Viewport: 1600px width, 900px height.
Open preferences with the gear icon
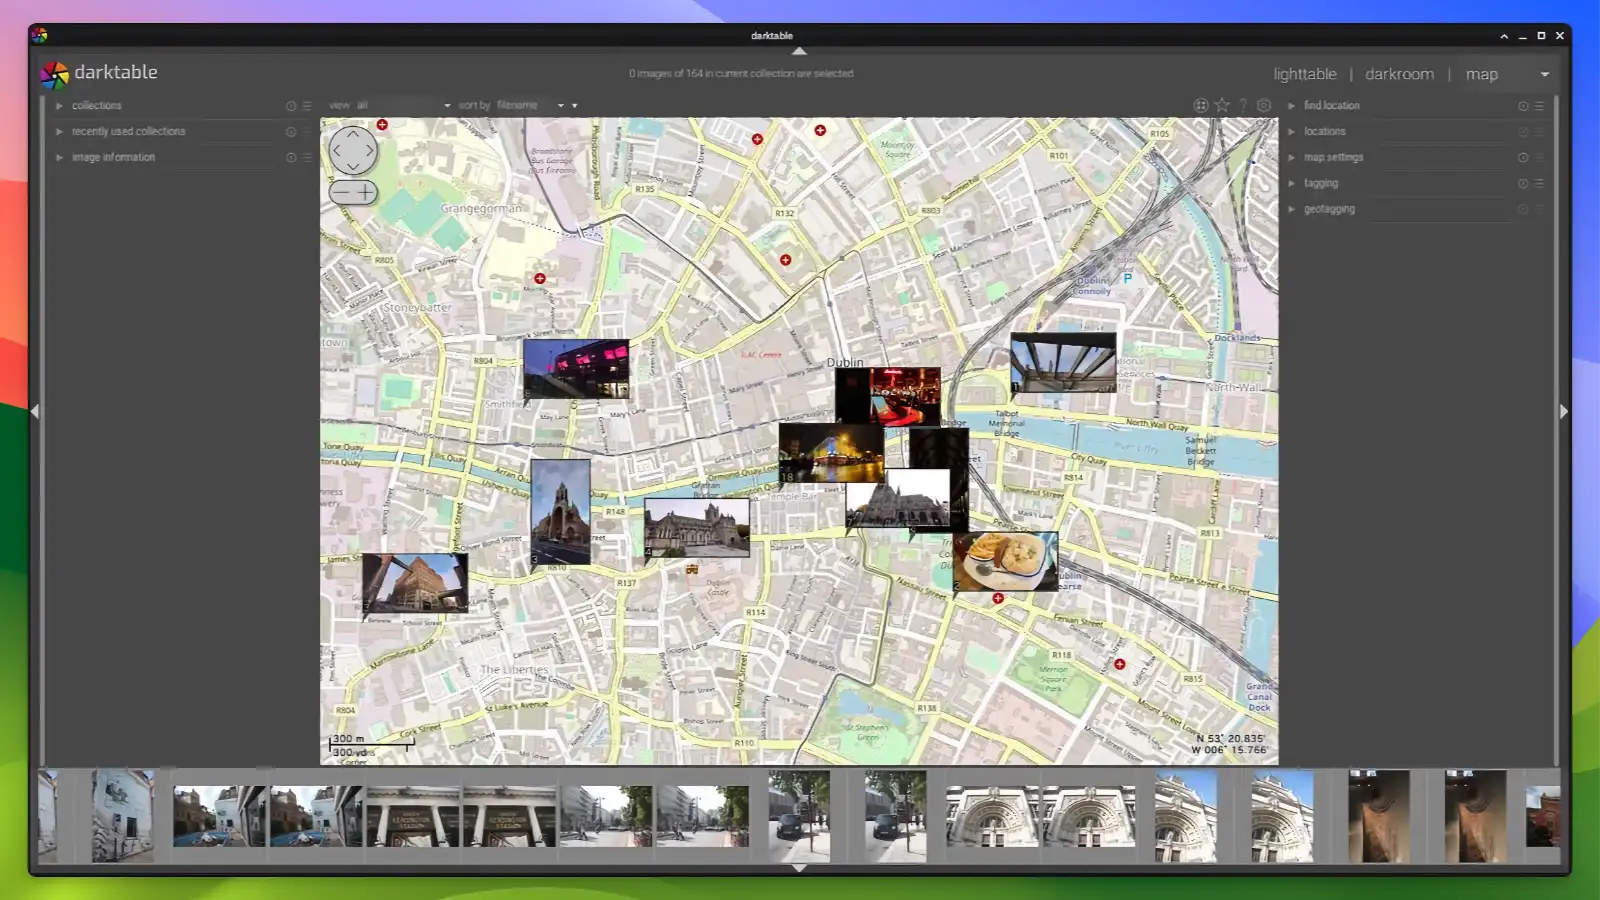point(1264,105)
